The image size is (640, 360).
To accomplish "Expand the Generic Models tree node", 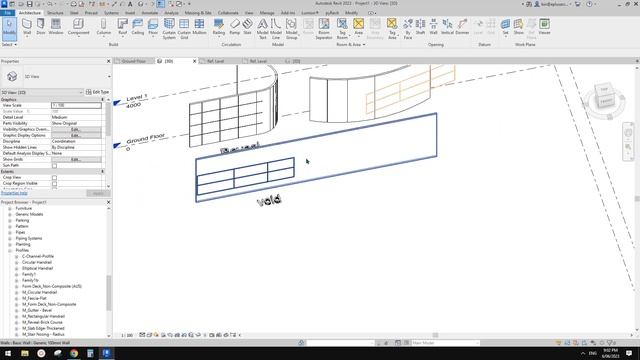I will 10,214.
